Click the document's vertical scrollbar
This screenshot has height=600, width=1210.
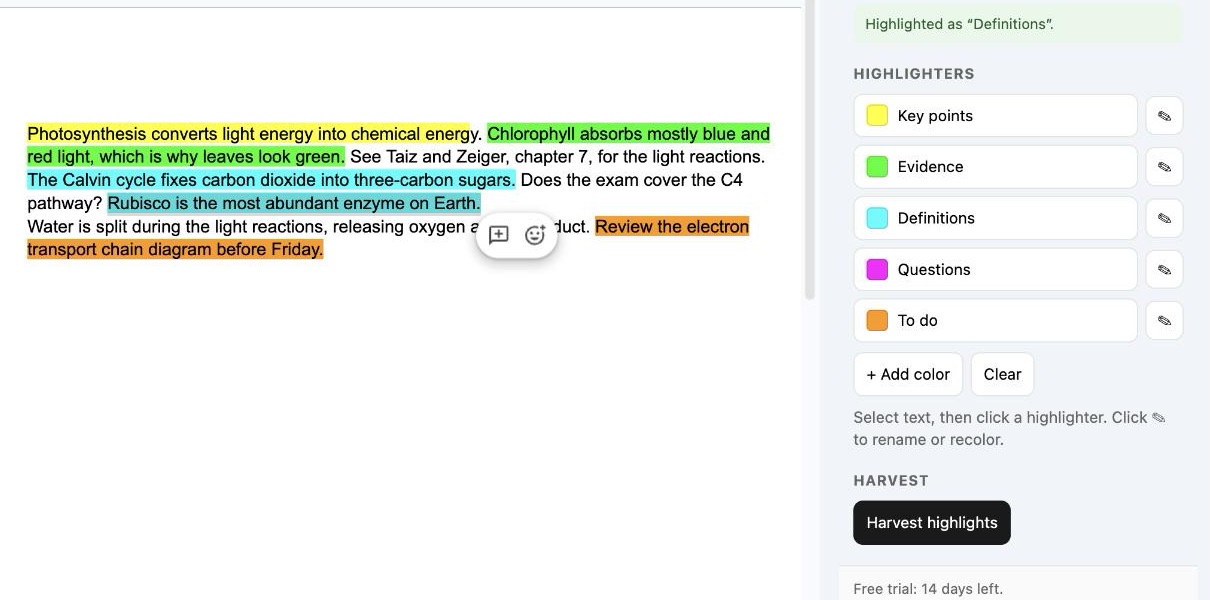pyautogui.click(x=810, y=150)
